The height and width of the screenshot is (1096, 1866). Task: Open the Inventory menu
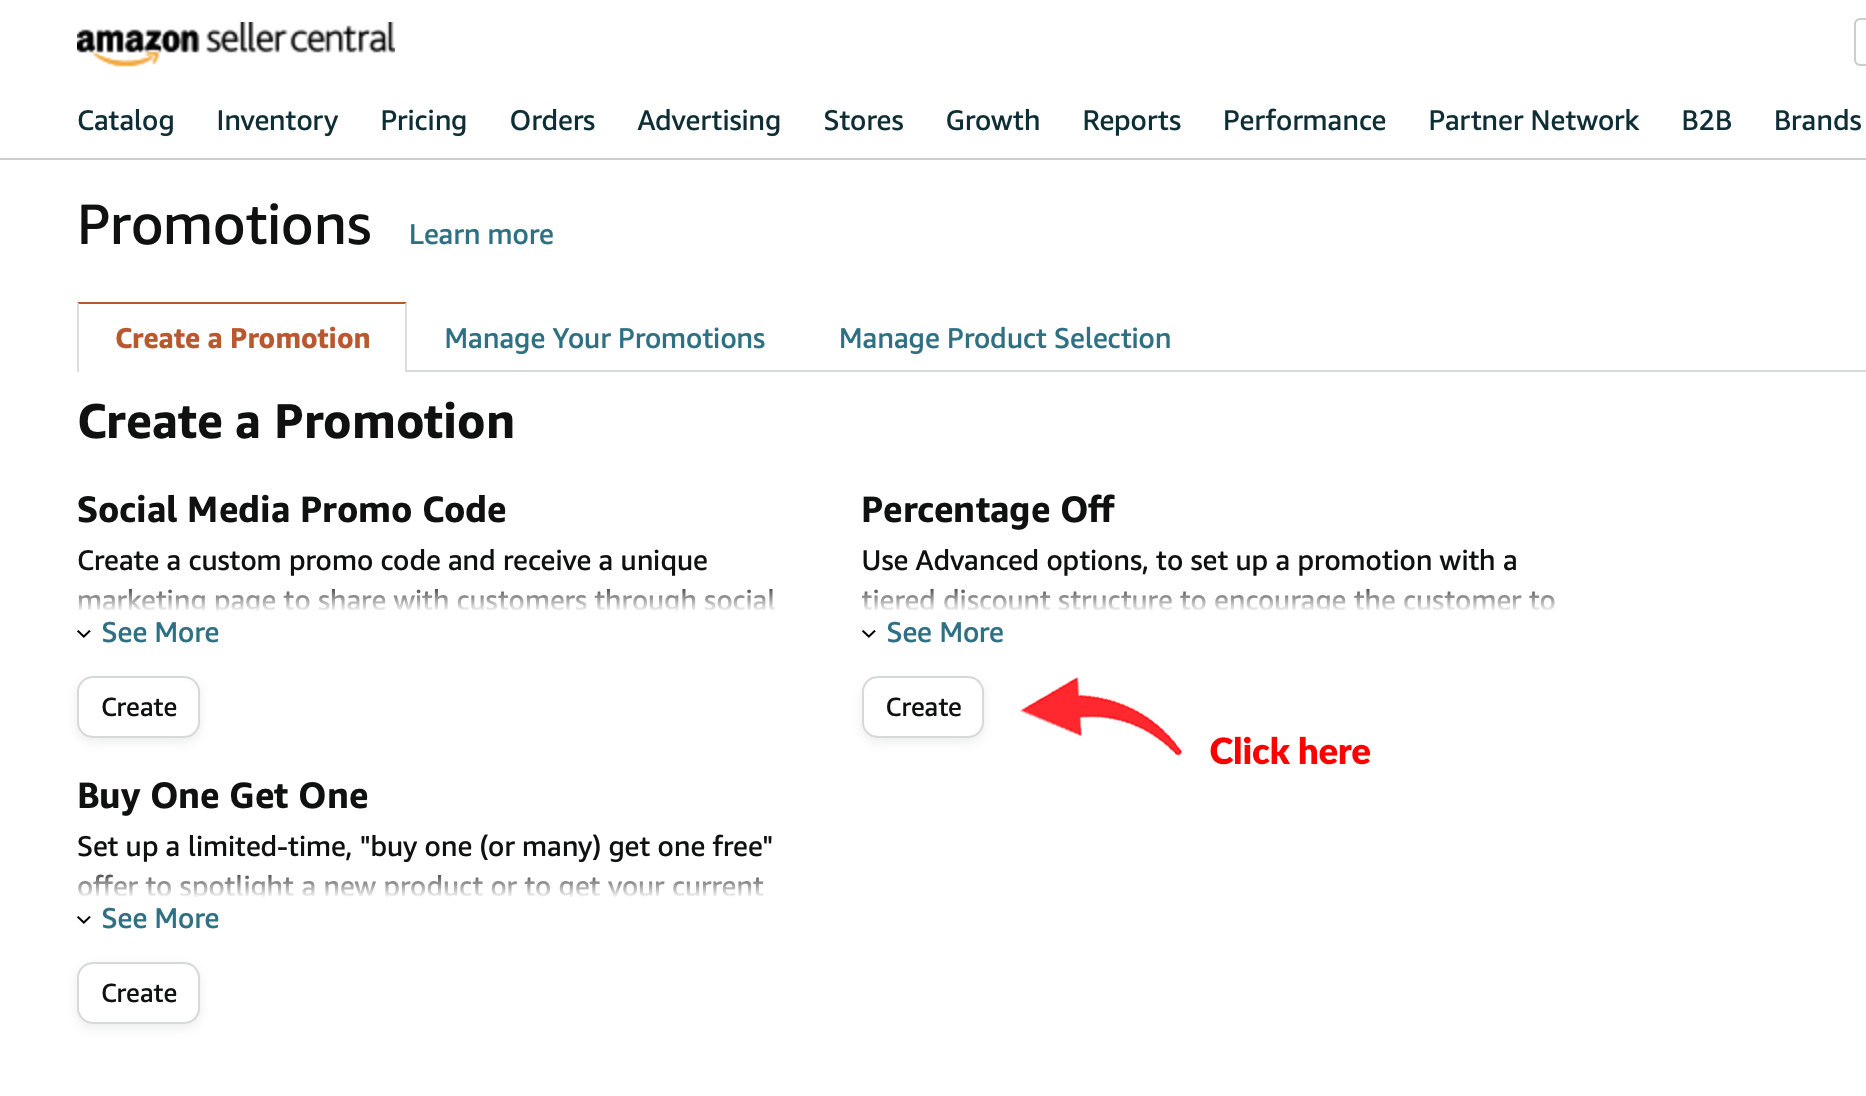(x=277, y=120)
